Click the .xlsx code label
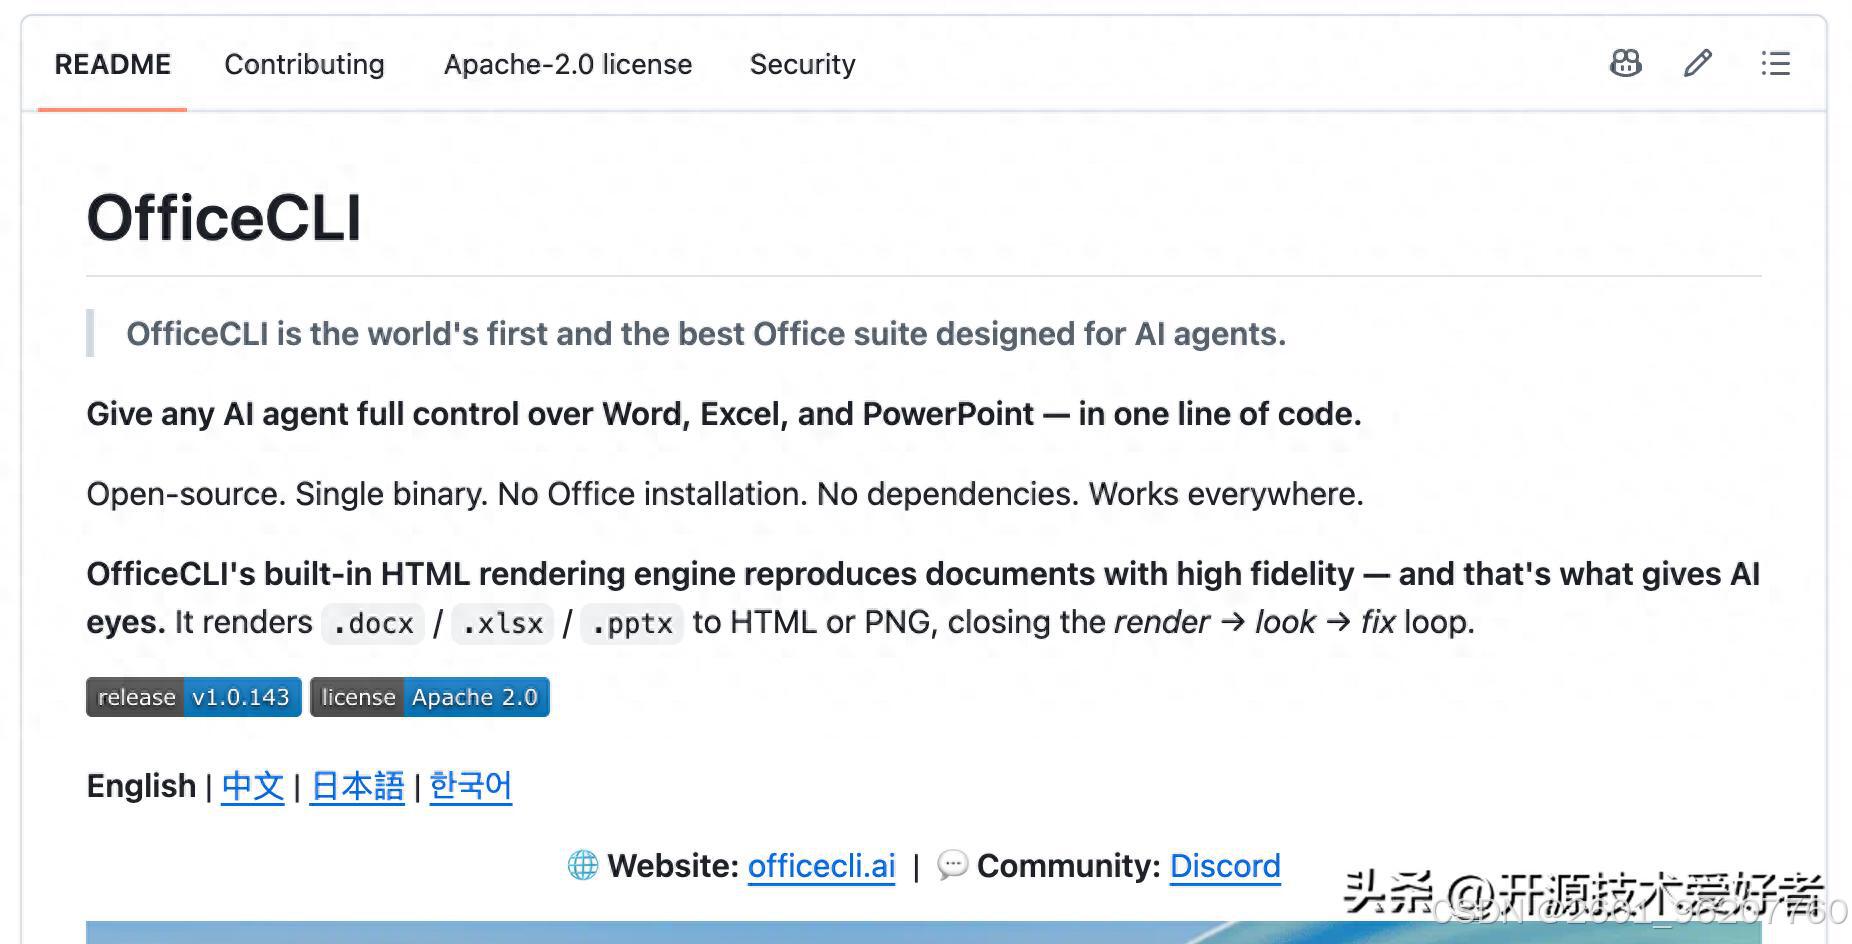 502,623
